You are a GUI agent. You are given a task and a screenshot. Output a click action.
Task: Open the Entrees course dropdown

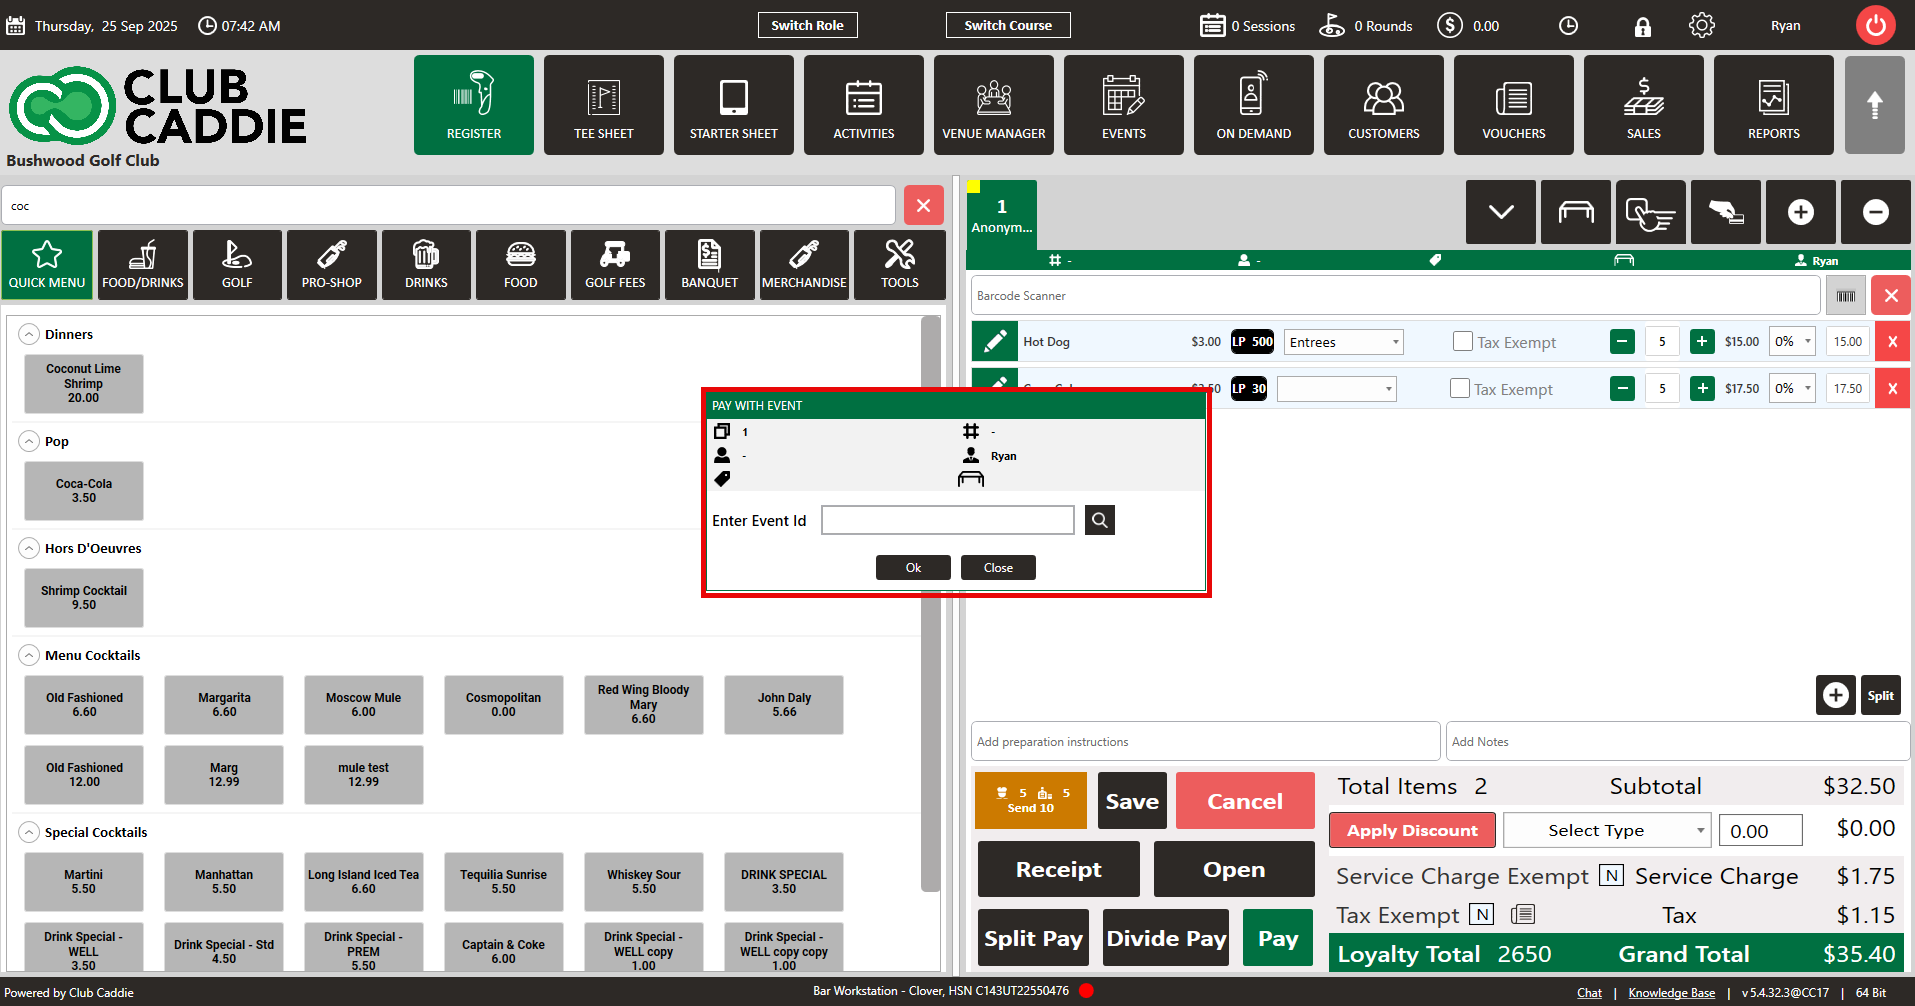[x=1343, y=342]
